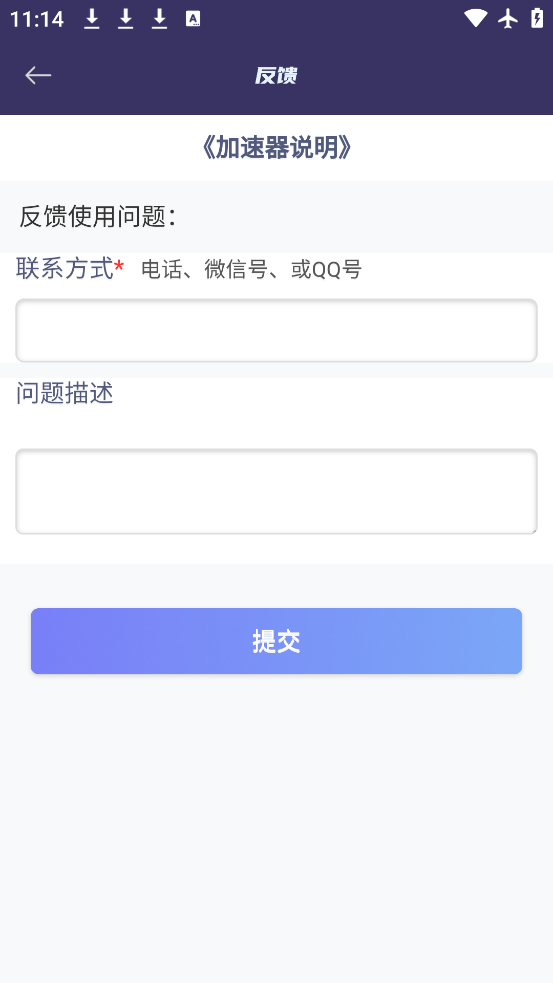Open the 《加速器说明》 link
The width and height of the screenshot is (553, 983).
[x=276, y=148]
